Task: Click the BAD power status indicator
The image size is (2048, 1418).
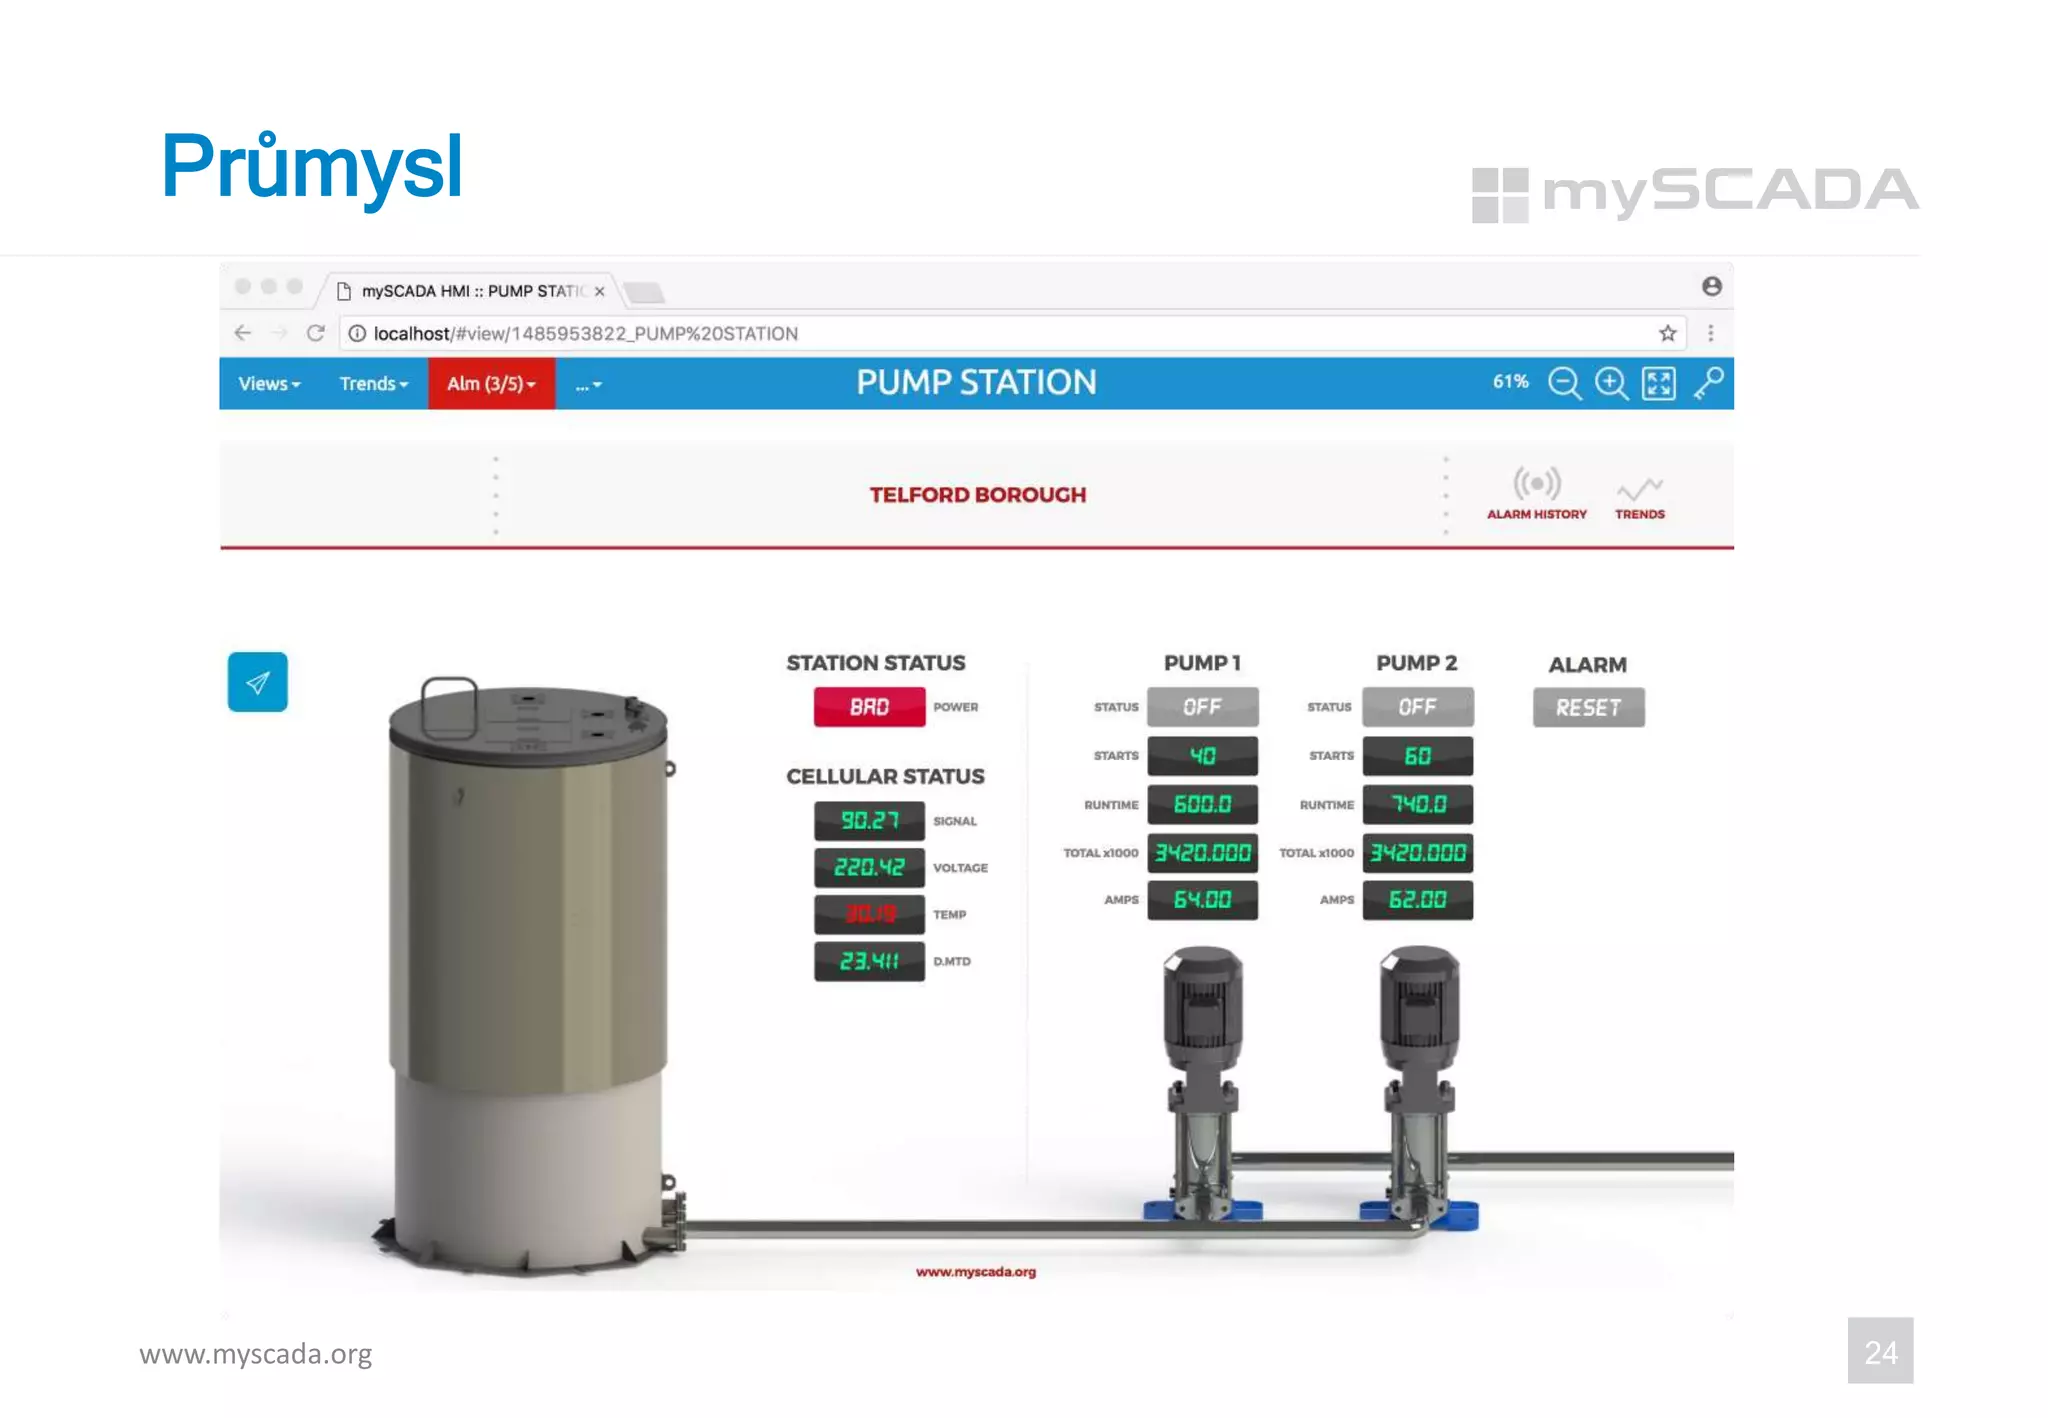Action: pyautogui.click(x=869, y=707)
